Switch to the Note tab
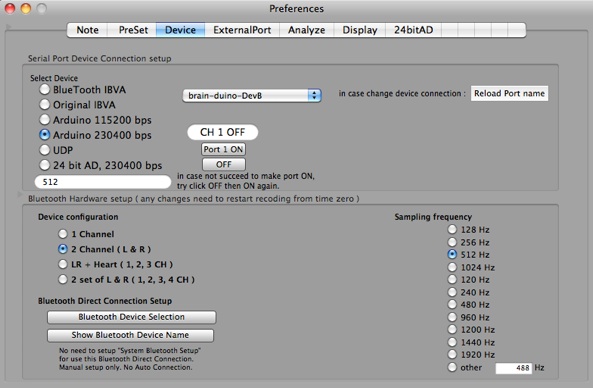Screen dimensions: 593x388 point(87,30)
